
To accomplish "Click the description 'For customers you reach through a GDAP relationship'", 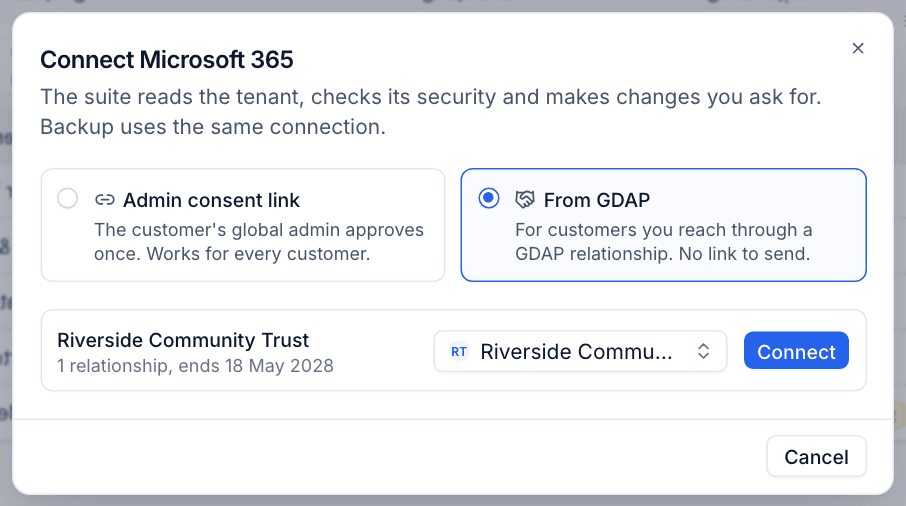I will point(664,242).
